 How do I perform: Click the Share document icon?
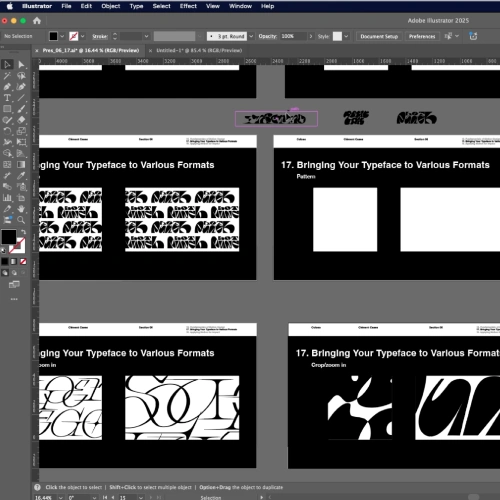[x=473, y=36]
